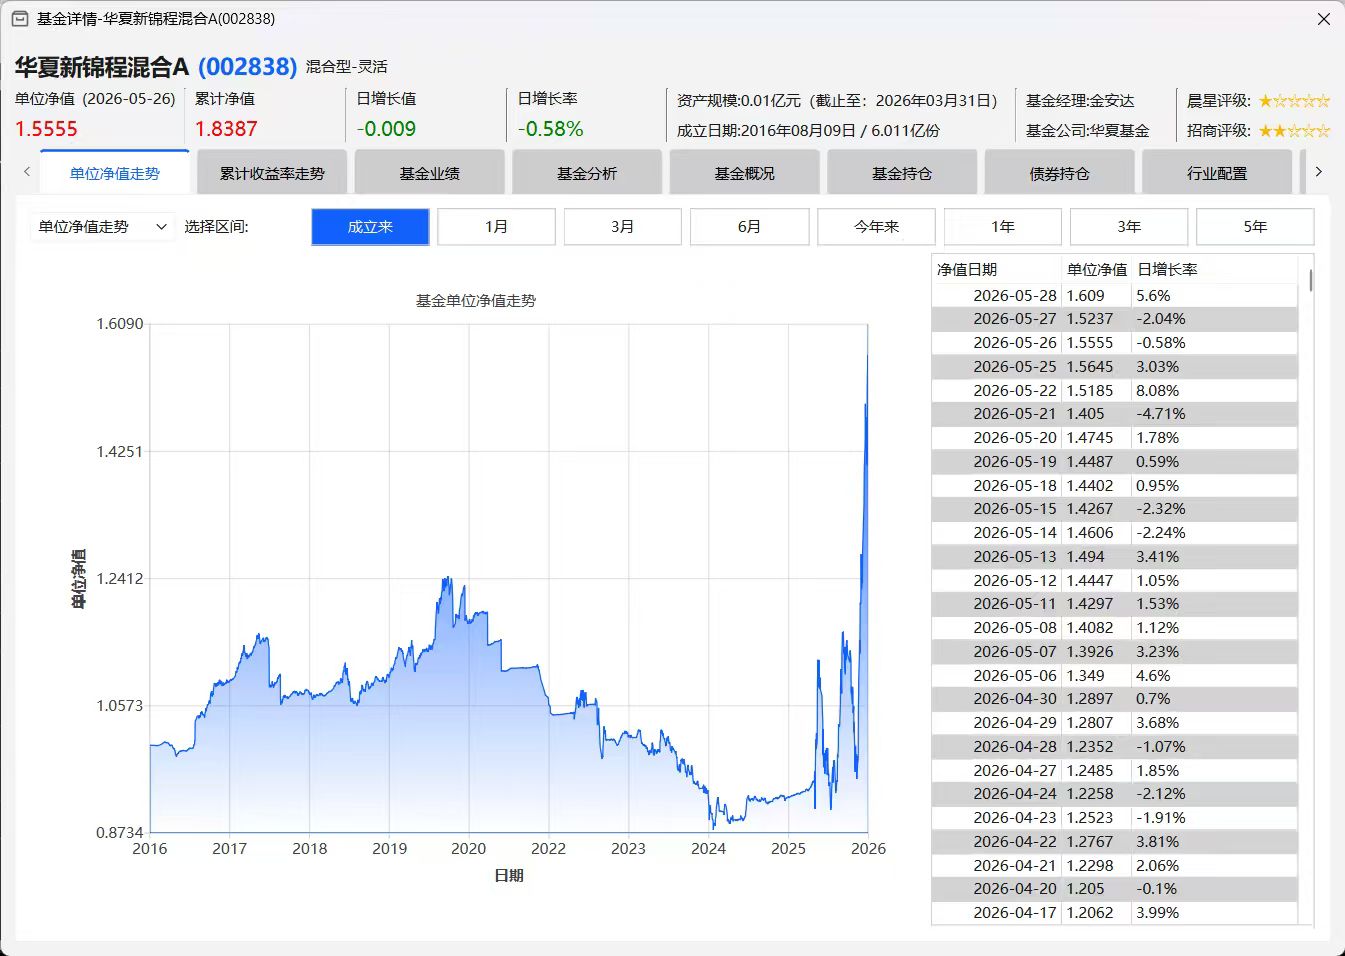Sort by the 净值日期 column header

[x=997, y=269]
